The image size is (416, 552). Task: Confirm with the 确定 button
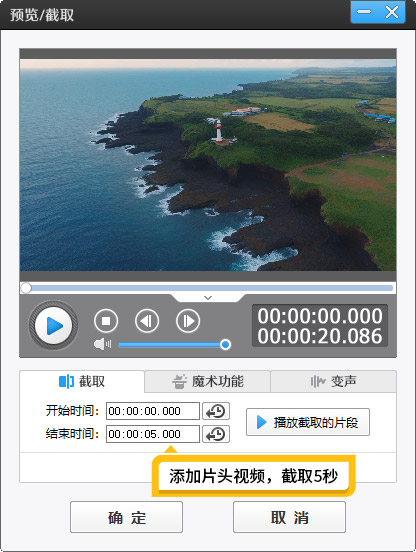click(x=126, y=517)
